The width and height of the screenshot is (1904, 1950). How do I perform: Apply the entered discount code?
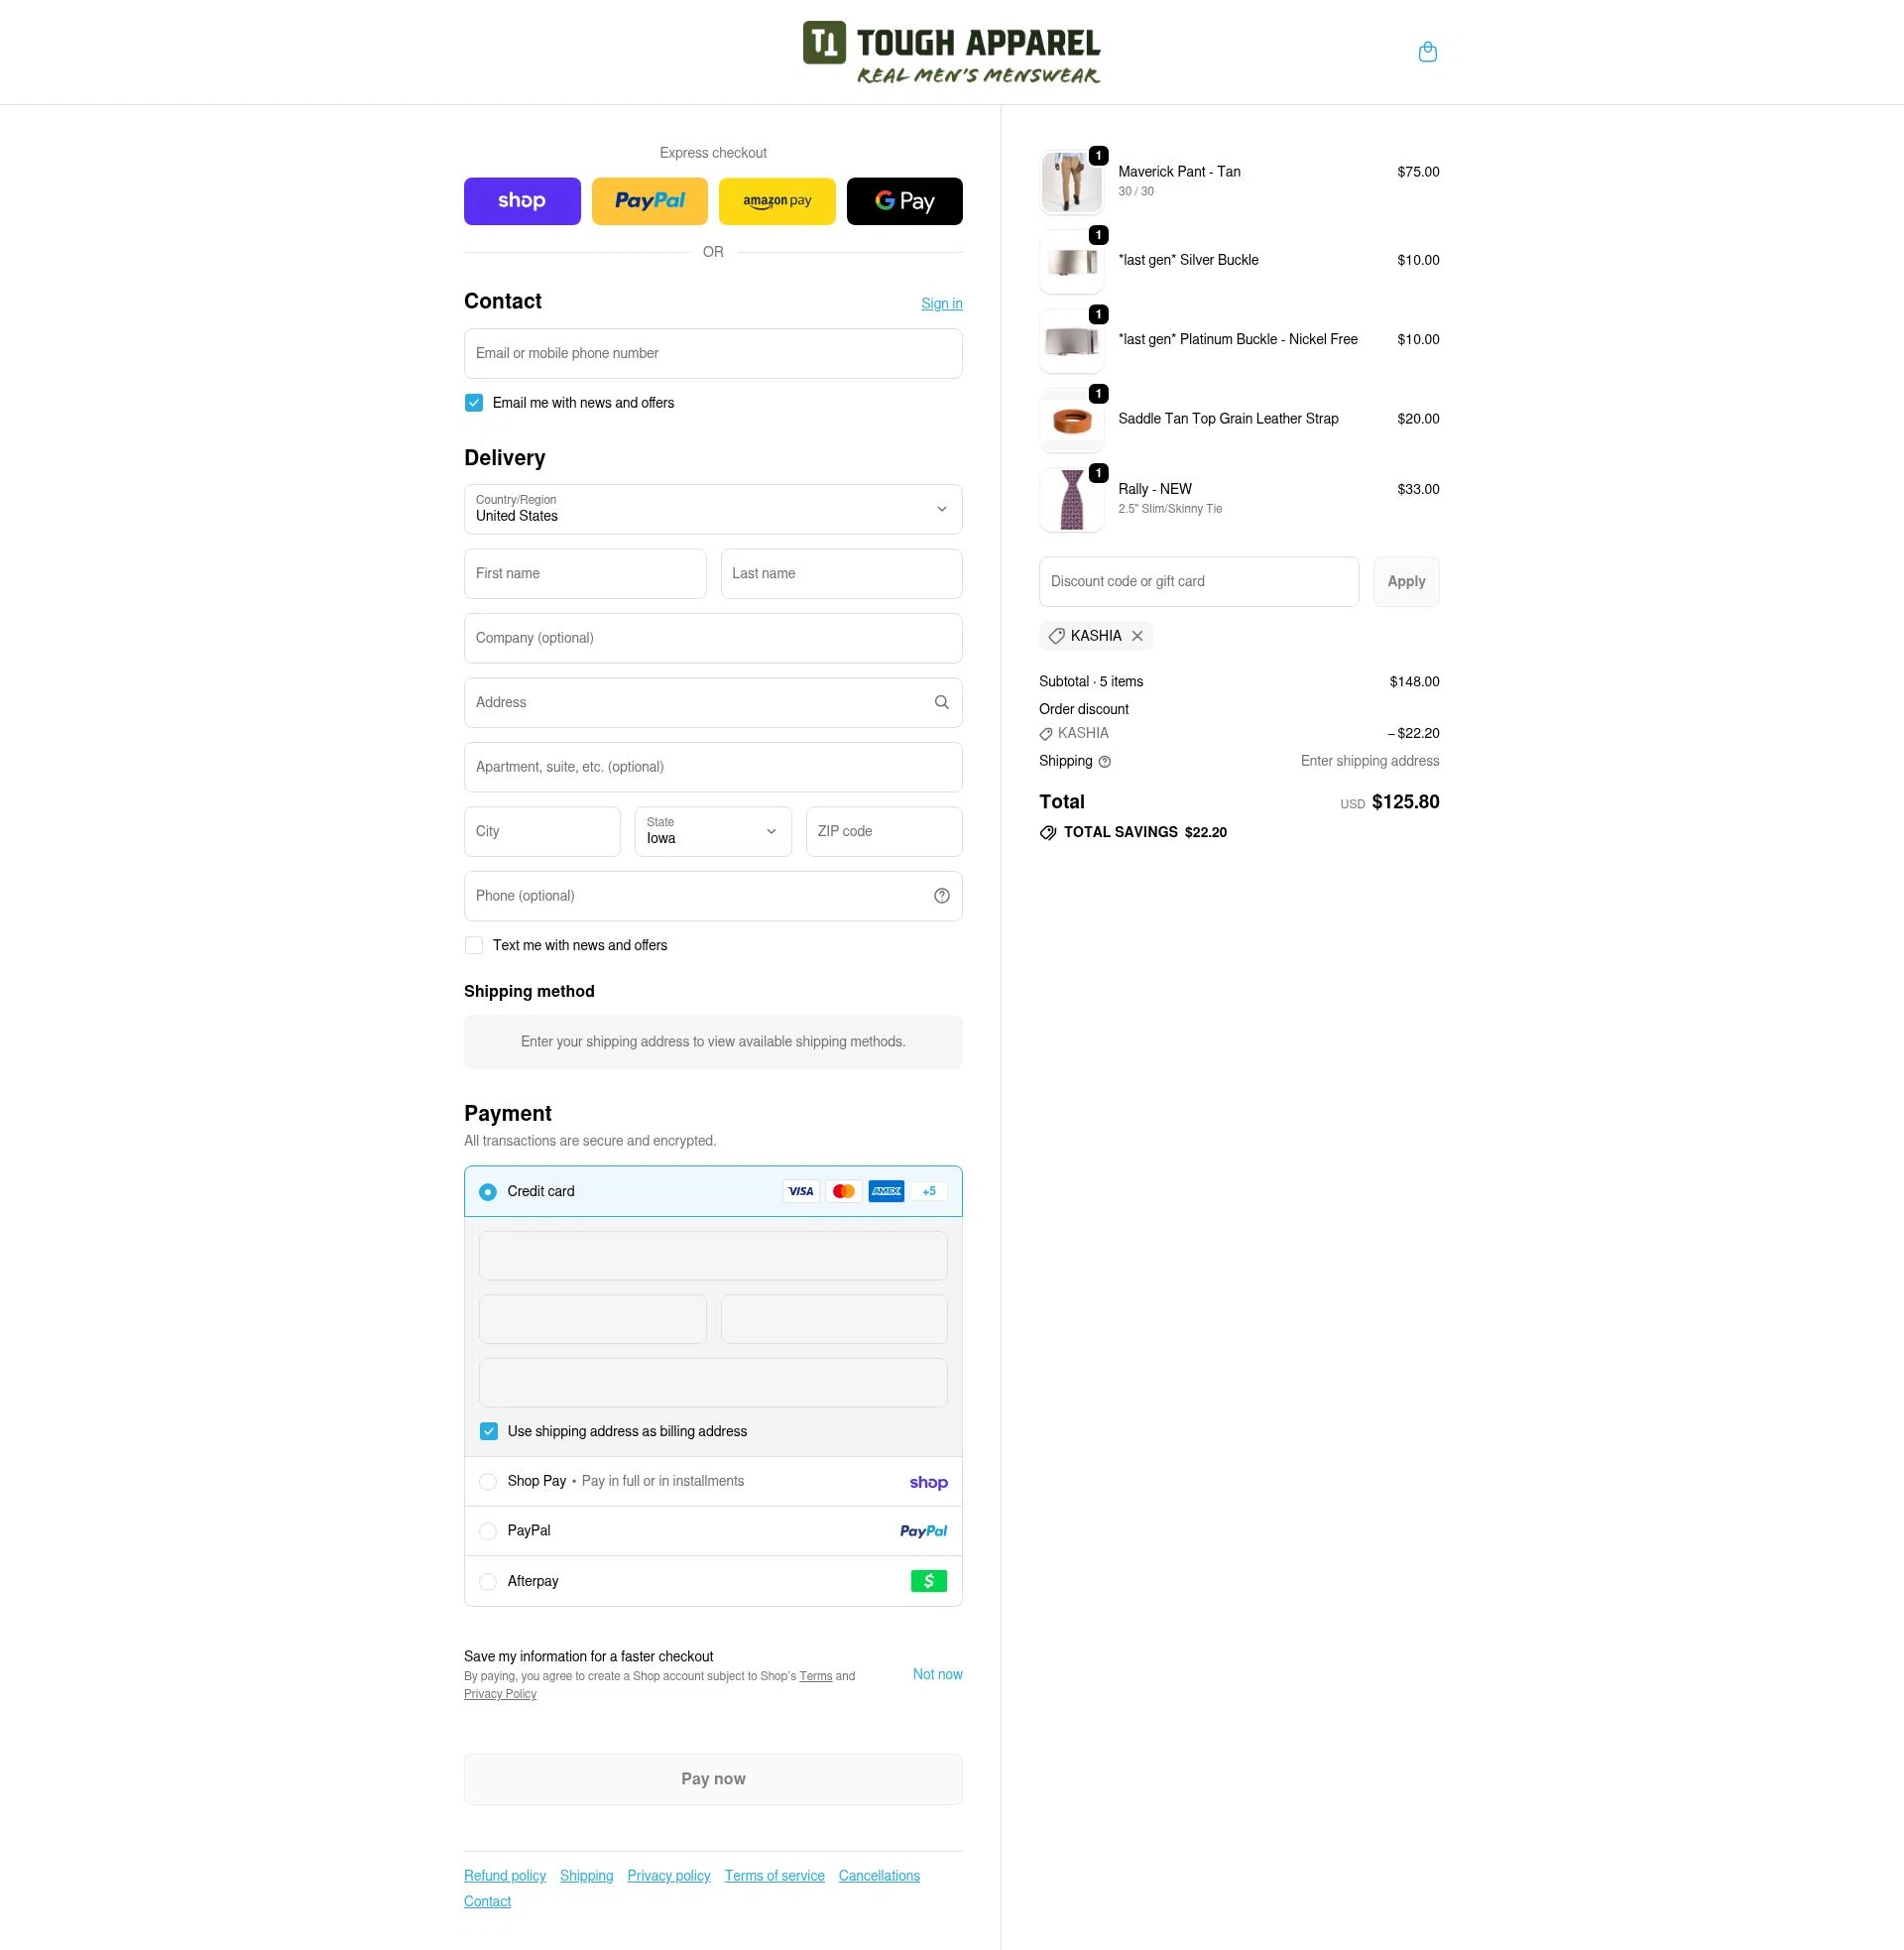(1405, 581)
